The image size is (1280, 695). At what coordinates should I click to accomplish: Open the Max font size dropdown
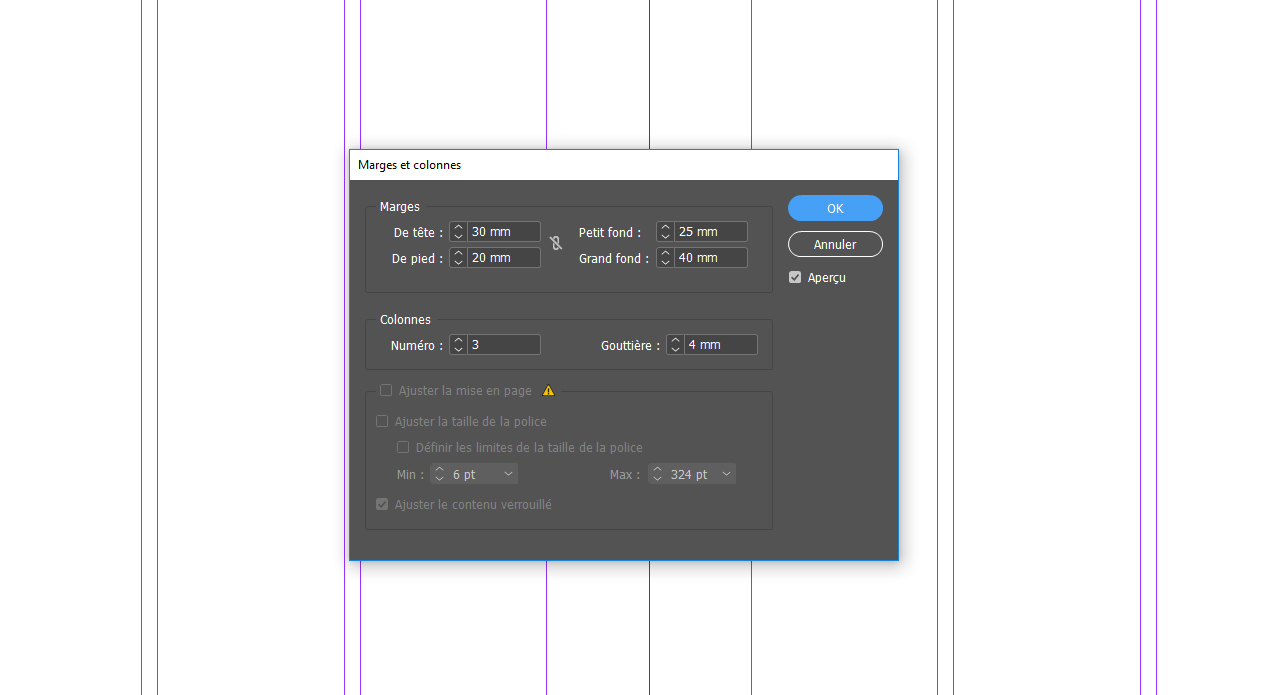pos(726,474)
